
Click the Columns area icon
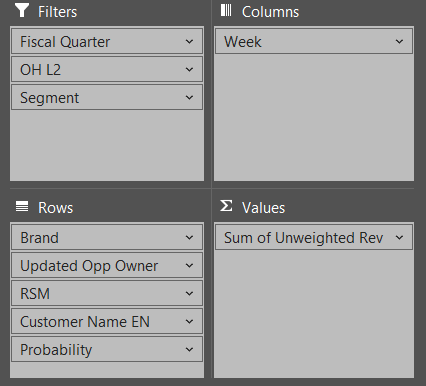pos(226,10)
